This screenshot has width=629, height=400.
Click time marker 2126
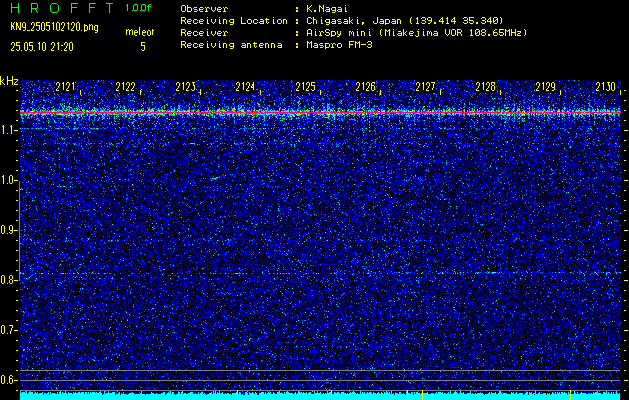[365, 87]
